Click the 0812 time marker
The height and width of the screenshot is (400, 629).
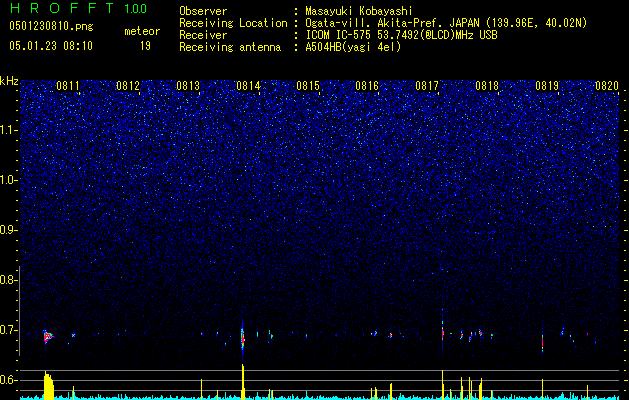pos(128,86)
